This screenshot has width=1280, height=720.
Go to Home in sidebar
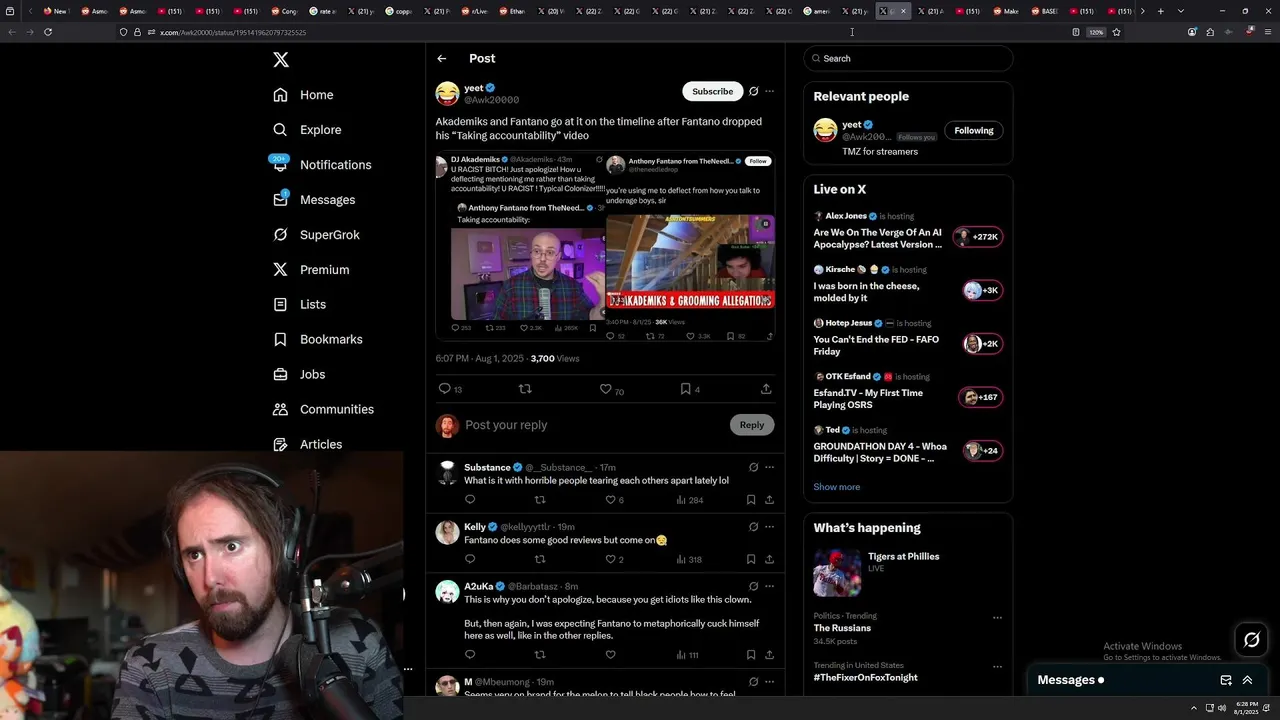303,95
